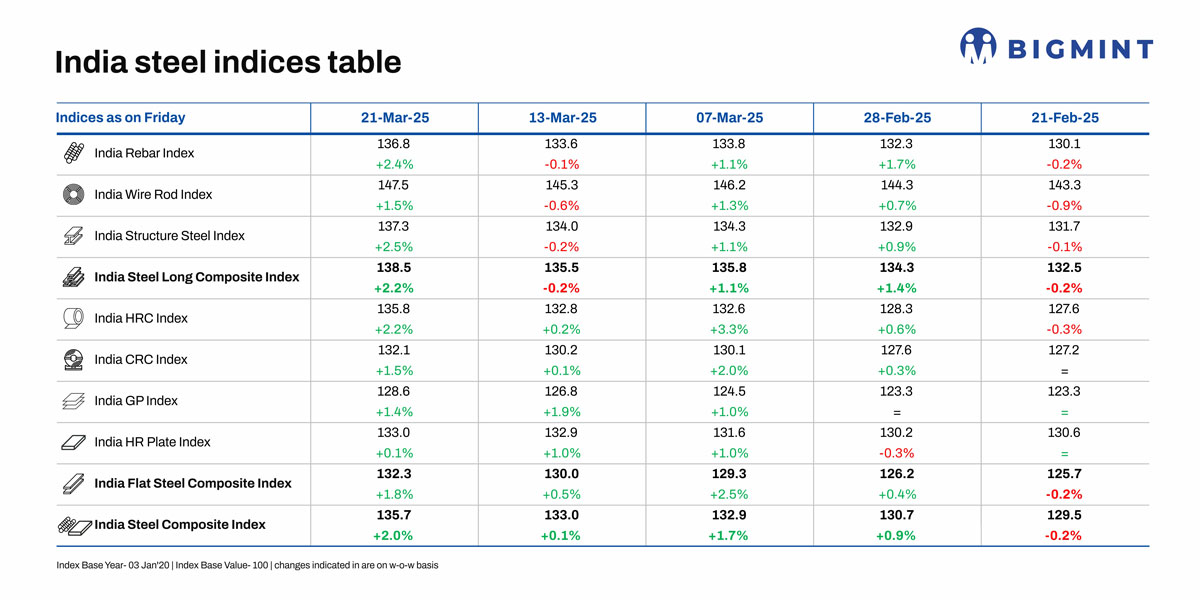1200x600 pixels.
Task: Select the 21-Mar-25 column header
Action: point(395,118)
